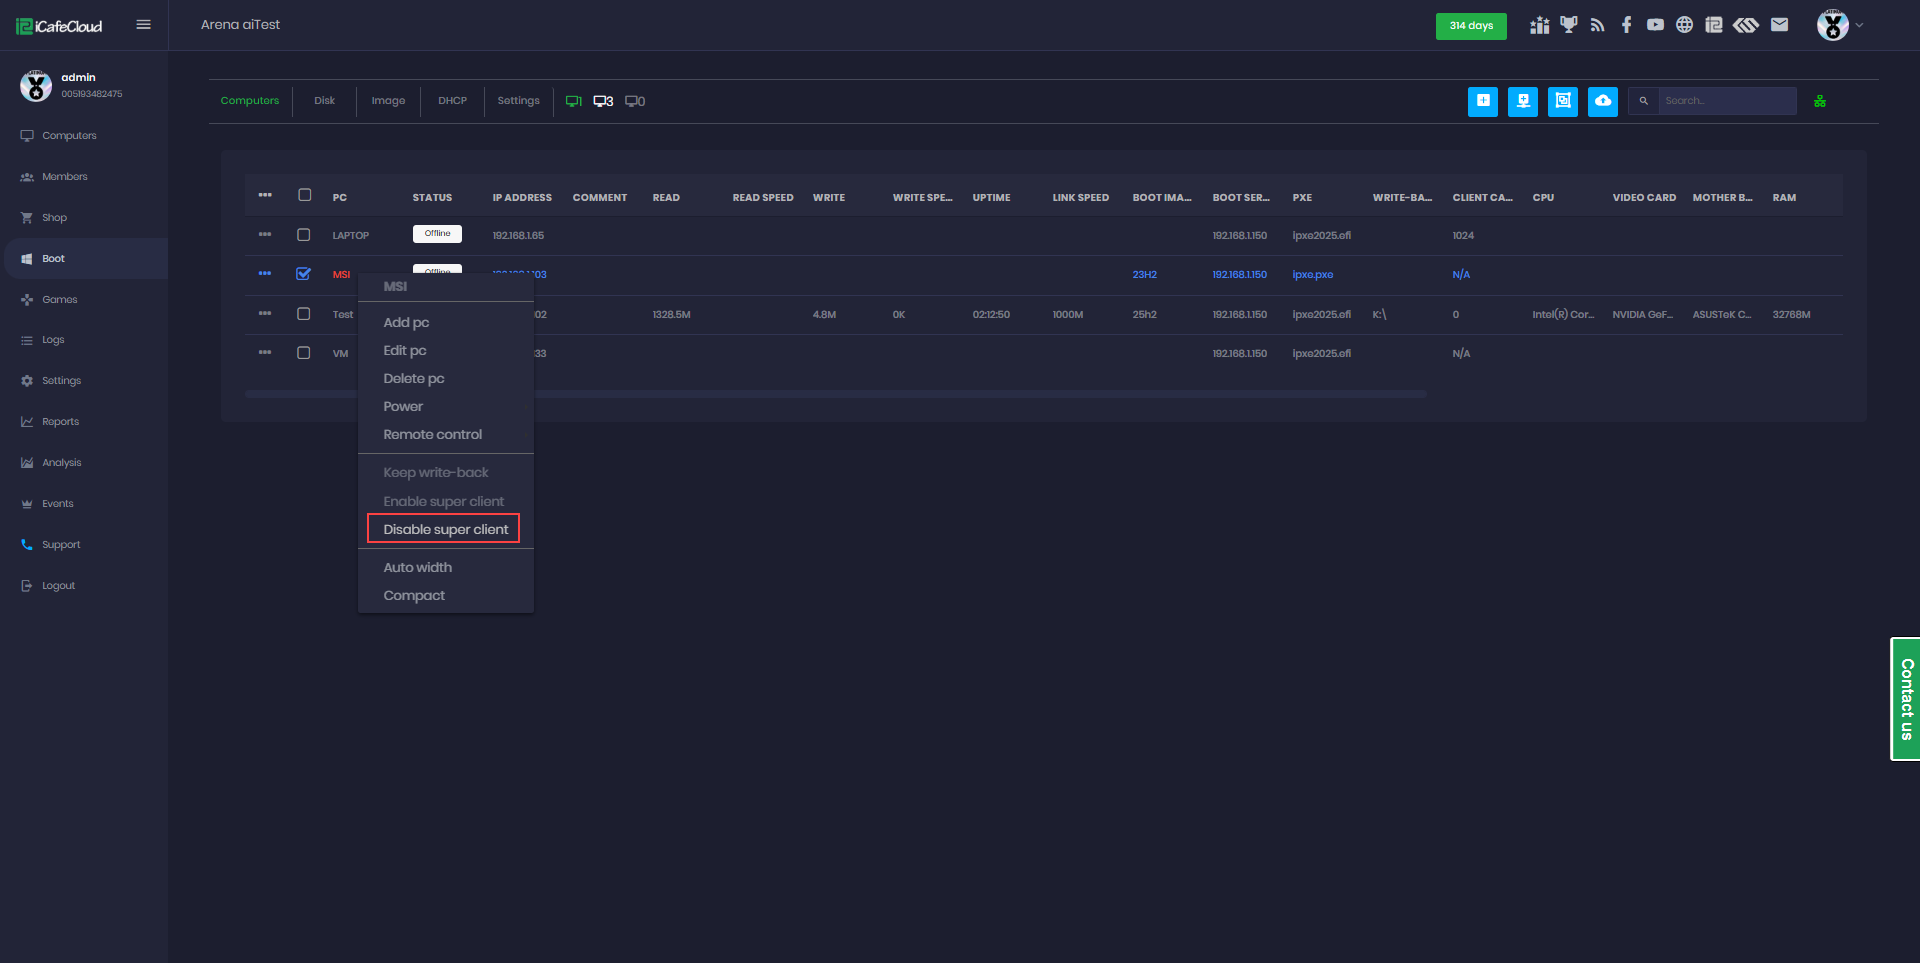Check the LAPTOP row checkbox
The height and width of the screenshot is (963, 1920).
click(304, 235)
